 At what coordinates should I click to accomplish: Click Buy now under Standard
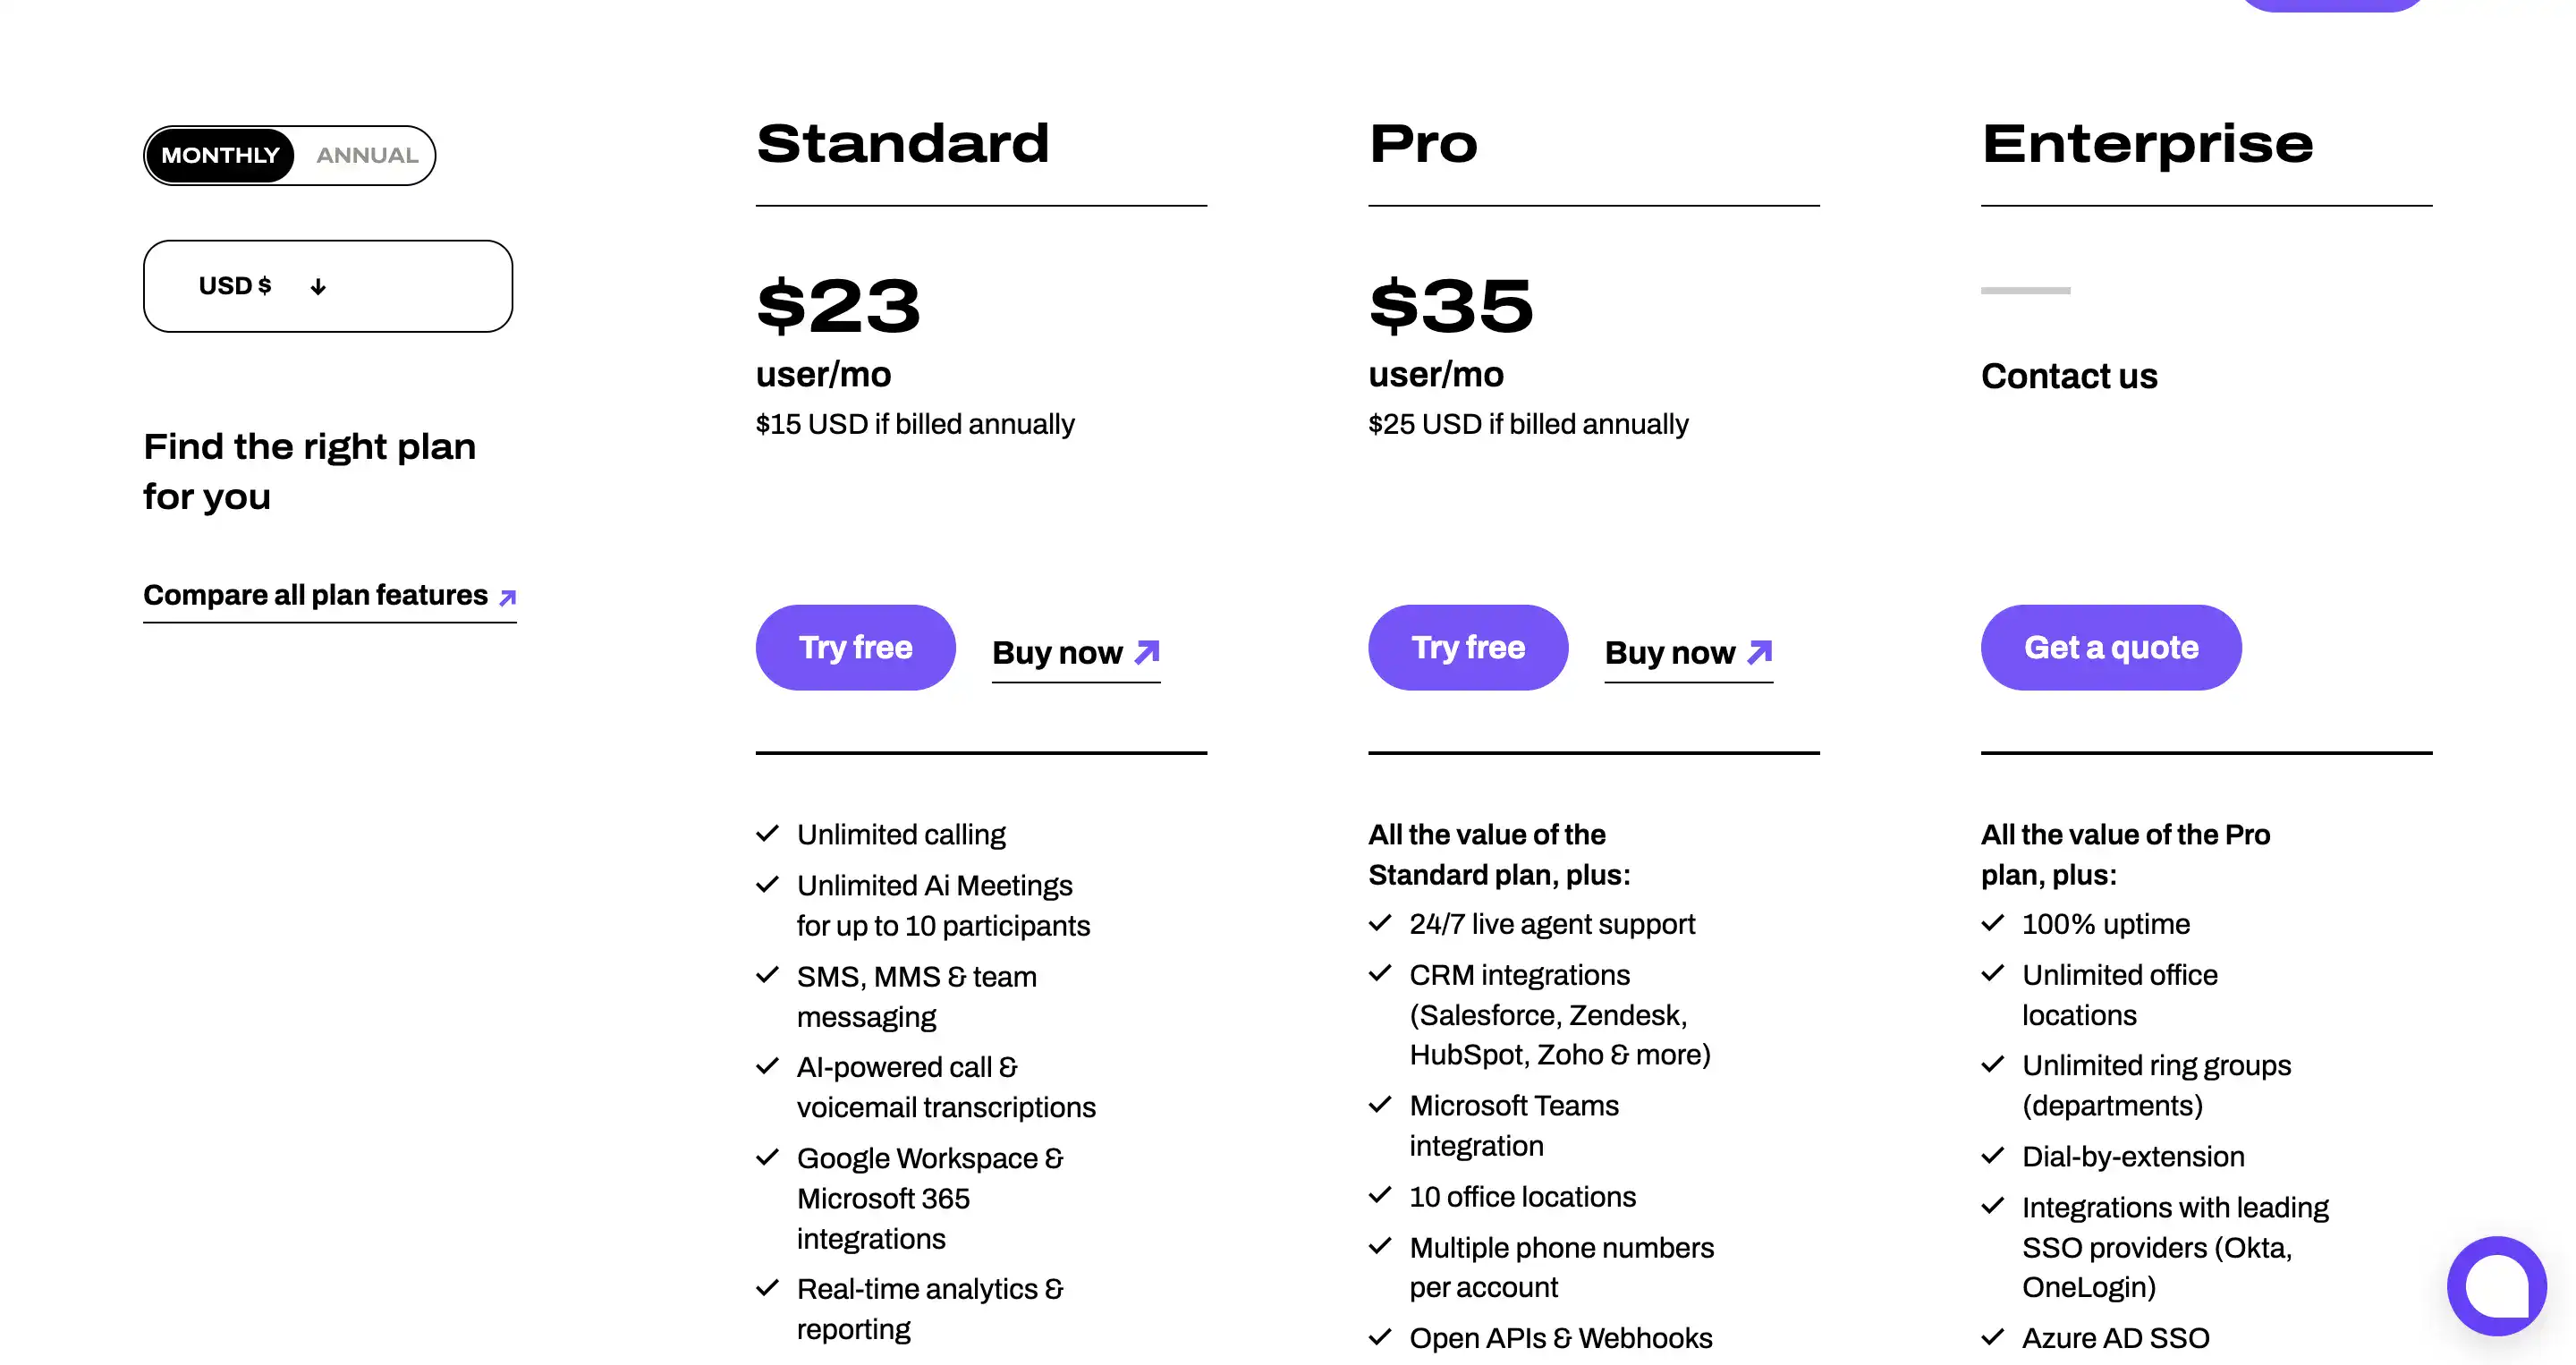coord(1057,652)
